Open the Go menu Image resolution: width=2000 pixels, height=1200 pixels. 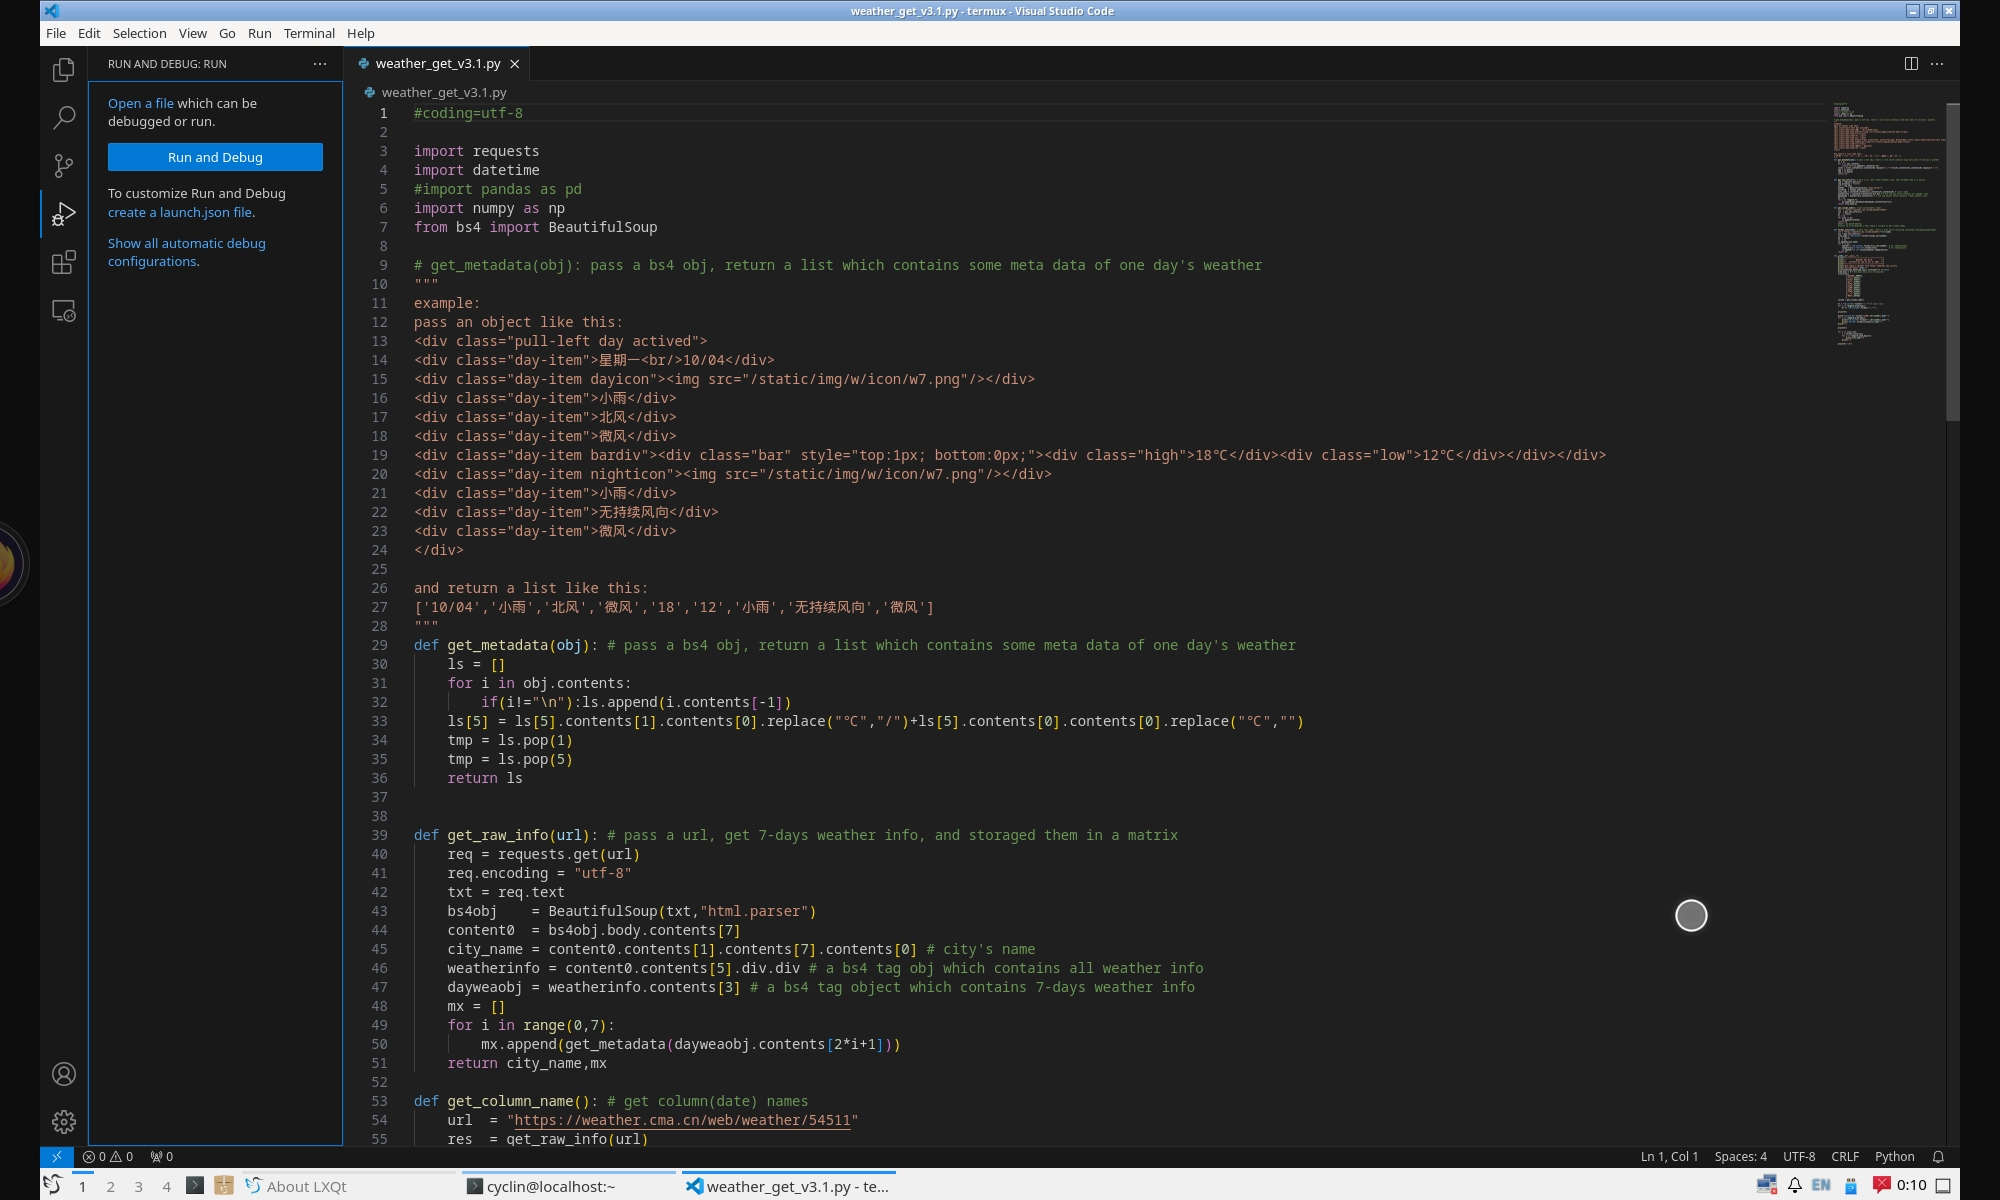(227, 33)
